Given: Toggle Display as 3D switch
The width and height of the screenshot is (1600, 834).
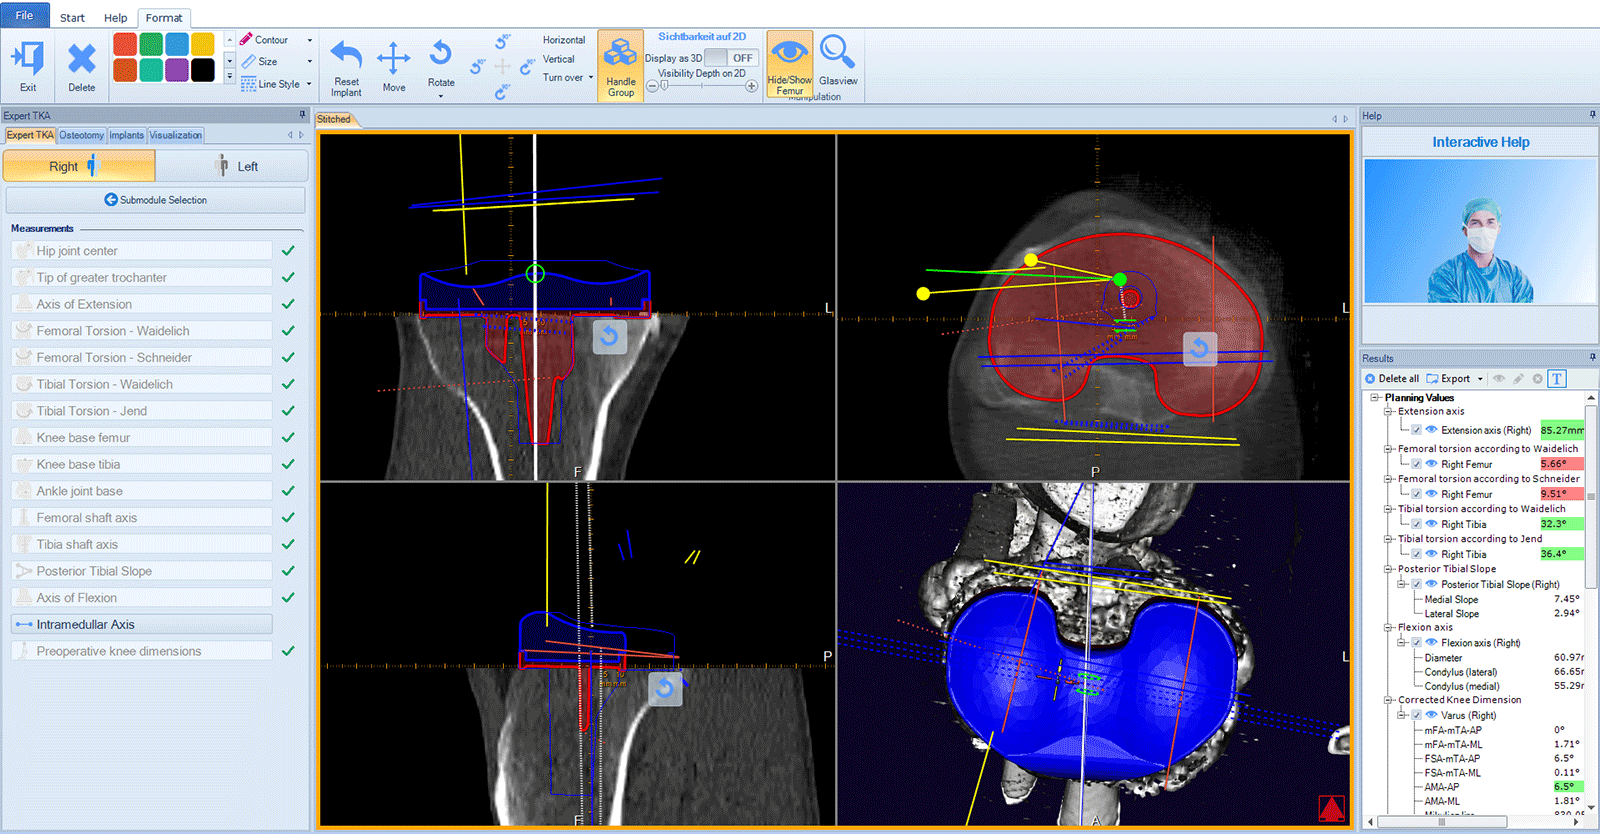Looking at the screenshot, I should (730, 58).
